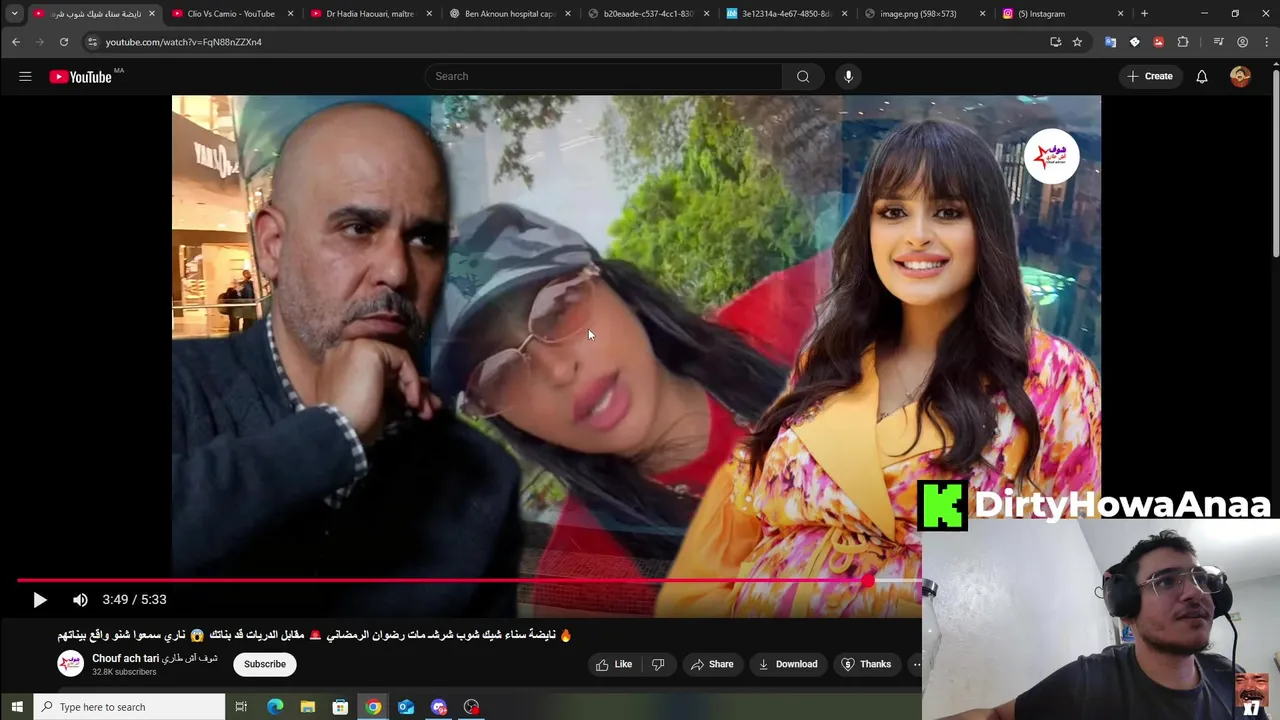Screen dimensions: 1280x720
Task: Click the search magnifier button
Action: [x=803, y=76]
